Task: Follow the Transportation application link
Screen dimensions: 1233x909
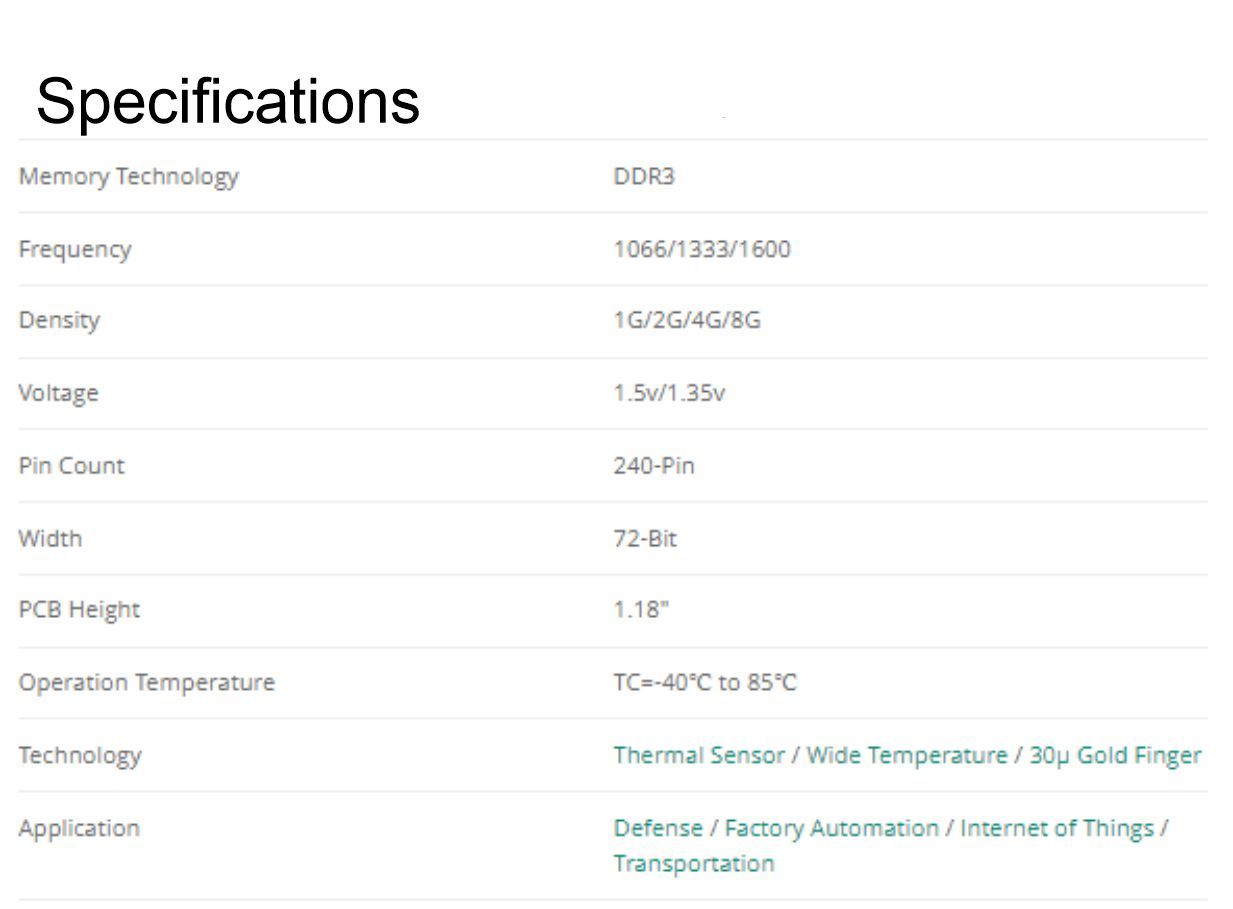Action: (x=694, y=863)
